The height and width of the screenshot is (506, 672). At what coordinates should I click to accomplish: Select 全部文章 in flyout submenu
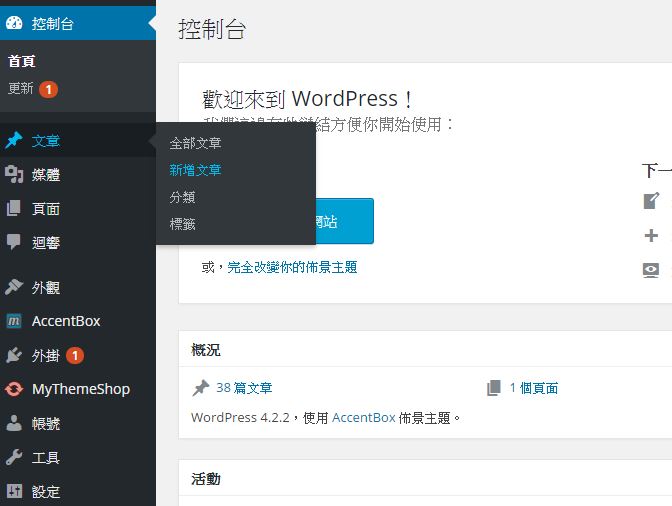pos(195,143)
